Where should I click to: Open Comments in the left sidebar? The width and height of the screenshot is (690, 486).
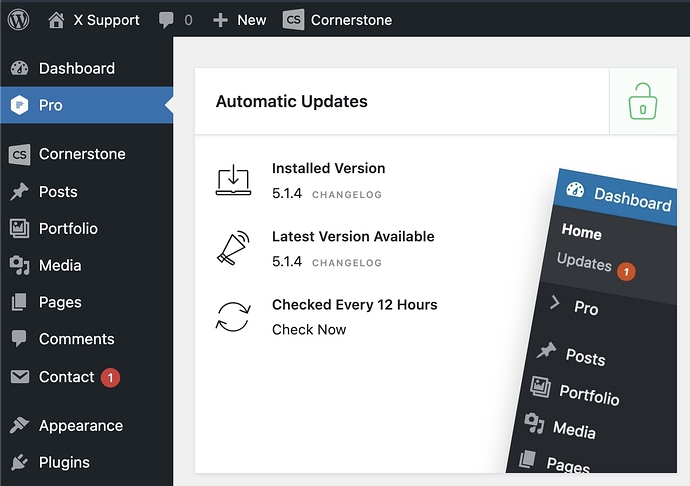[x=77, y=339]
